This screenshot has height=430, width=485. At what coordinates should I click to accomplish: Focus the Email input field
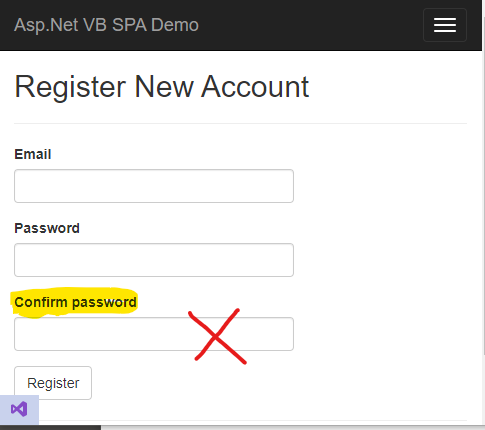click(154, 186)
